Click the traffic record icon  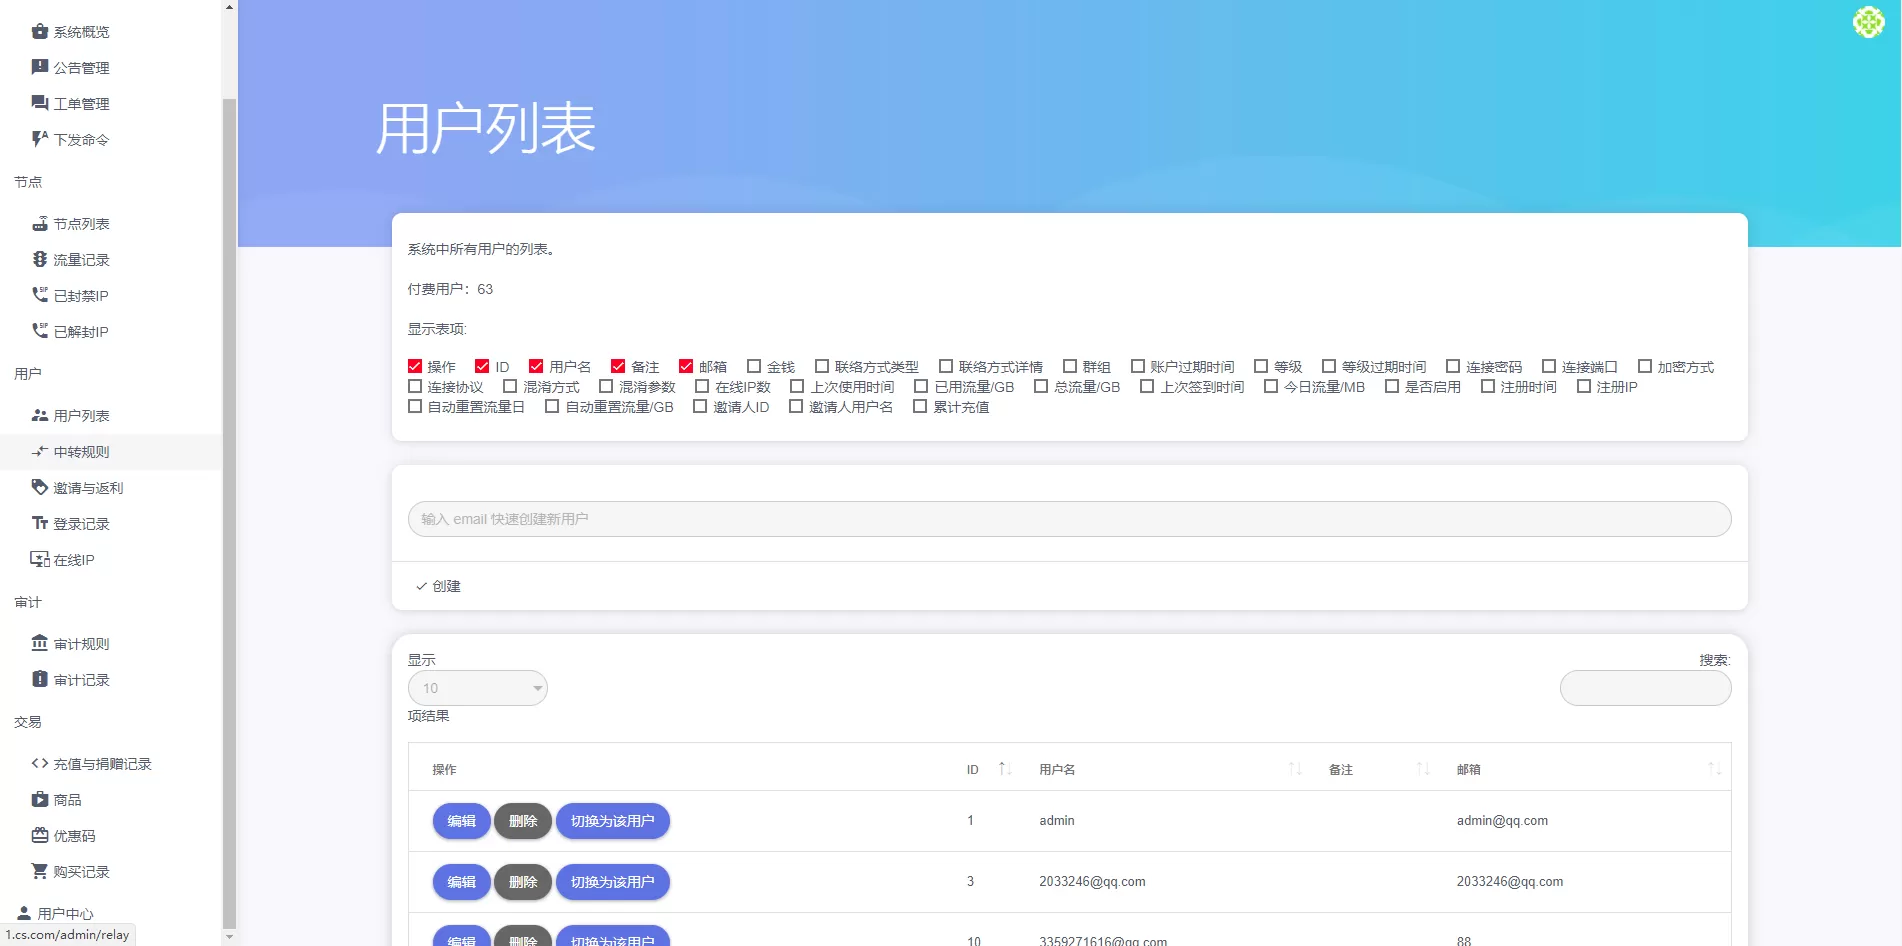(40, 260)
